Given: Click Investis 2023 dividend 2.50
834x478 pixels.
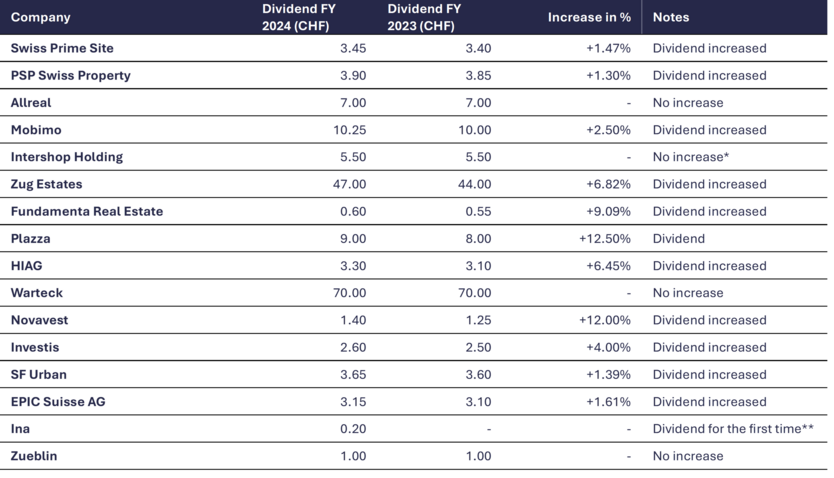Looking at the screenshot, I should click(x=478, y=347).
